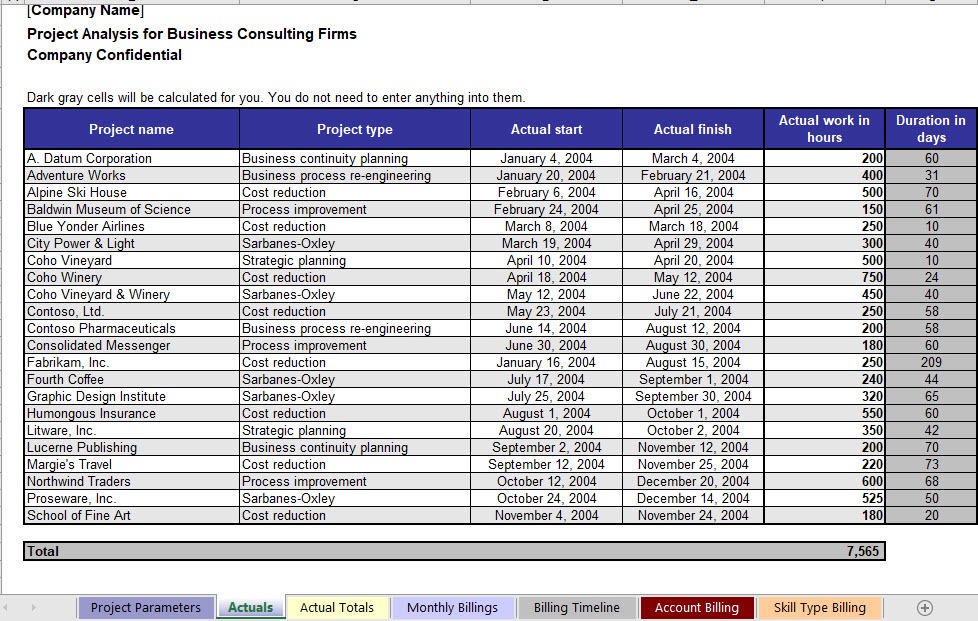Viewport: 978px width, 621px height.
Task: Select start date January 4, 2004
Action: [546, 158]
